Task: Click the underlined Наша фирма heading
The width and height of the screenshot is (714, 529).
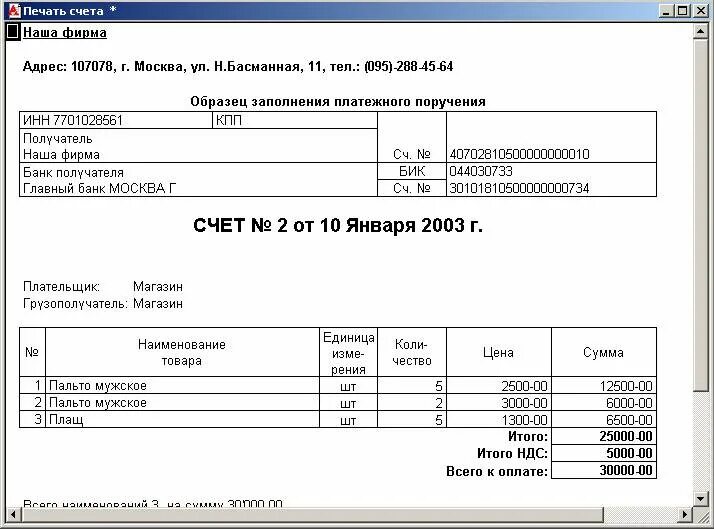Action: tap(65, 33)
